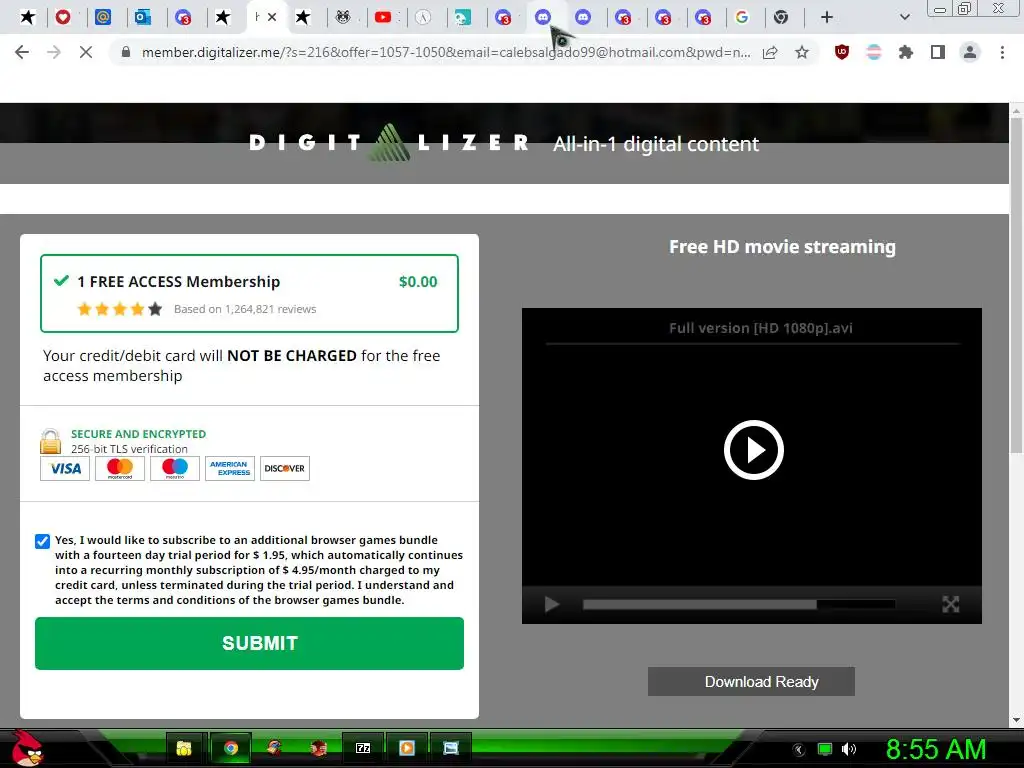Click 'Based on 1,264,821 reviews' text

click(245, 309)
